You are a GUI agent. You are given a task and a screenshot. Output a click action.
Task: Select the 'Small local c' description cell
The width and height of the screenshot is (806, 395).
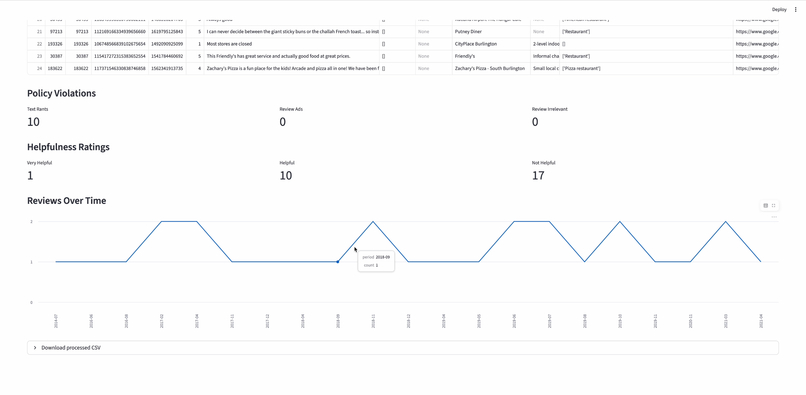pos(545,68)
